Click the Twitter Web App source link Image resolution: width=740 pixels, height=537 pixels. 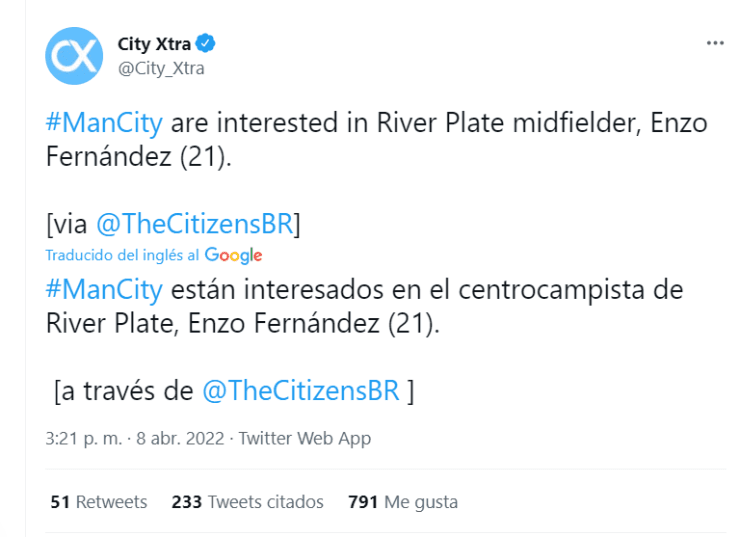click(304, 438)
